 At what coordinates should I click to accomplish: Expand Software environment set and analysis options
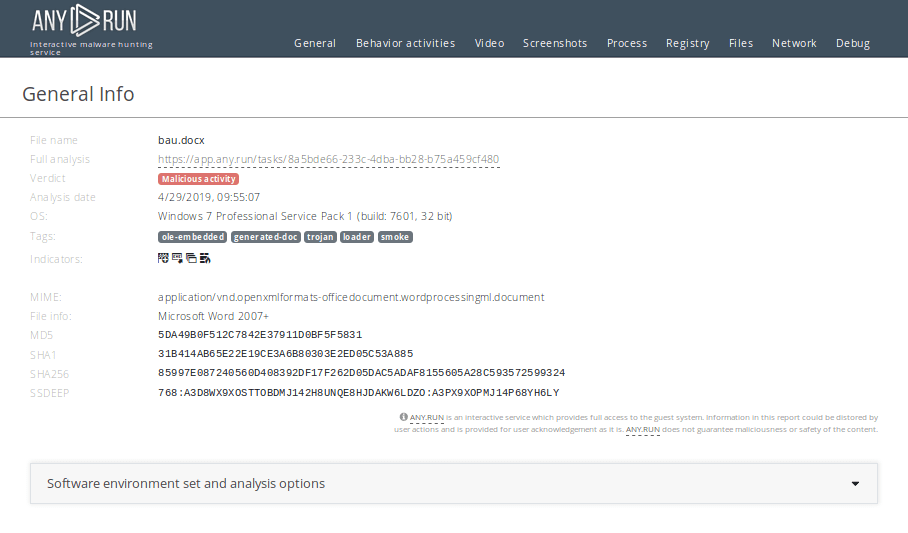[x=186, y=483]
